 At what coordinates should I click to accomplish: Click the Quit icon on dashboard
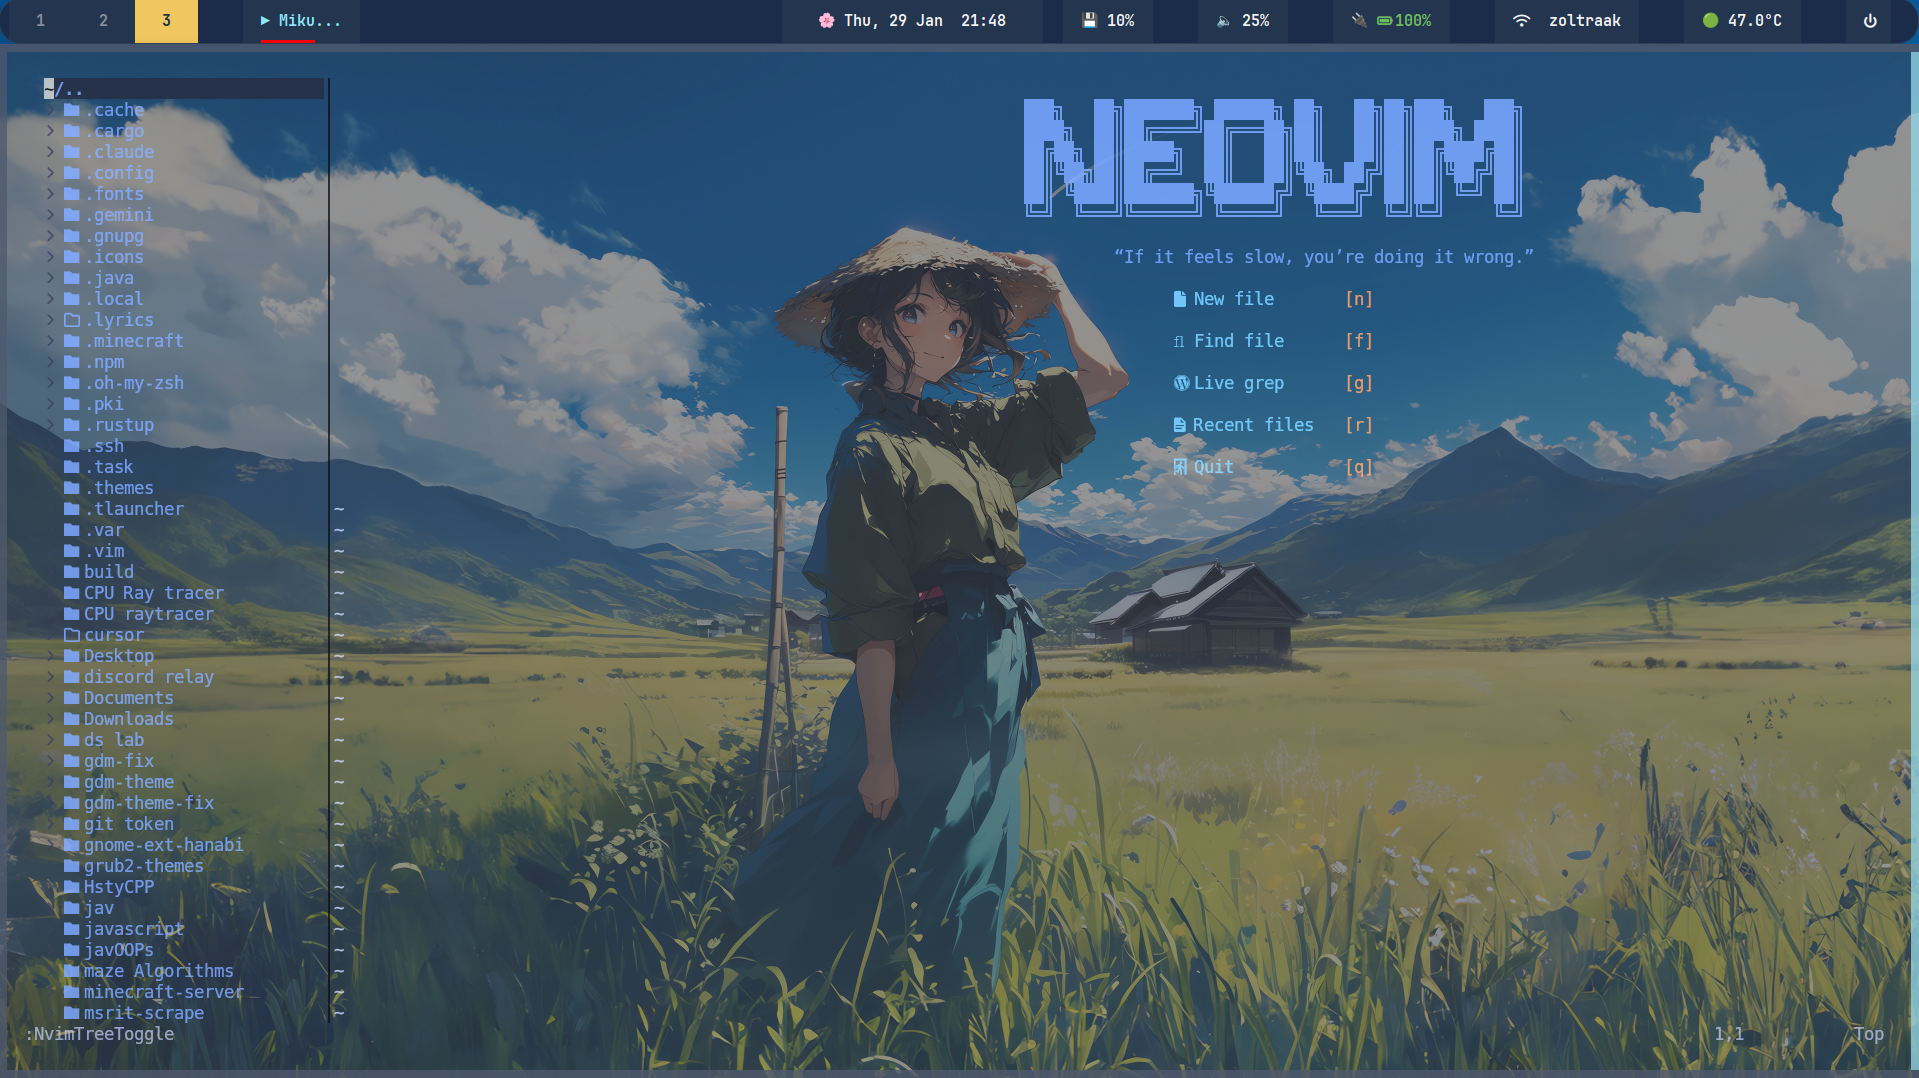(1180, 467)
